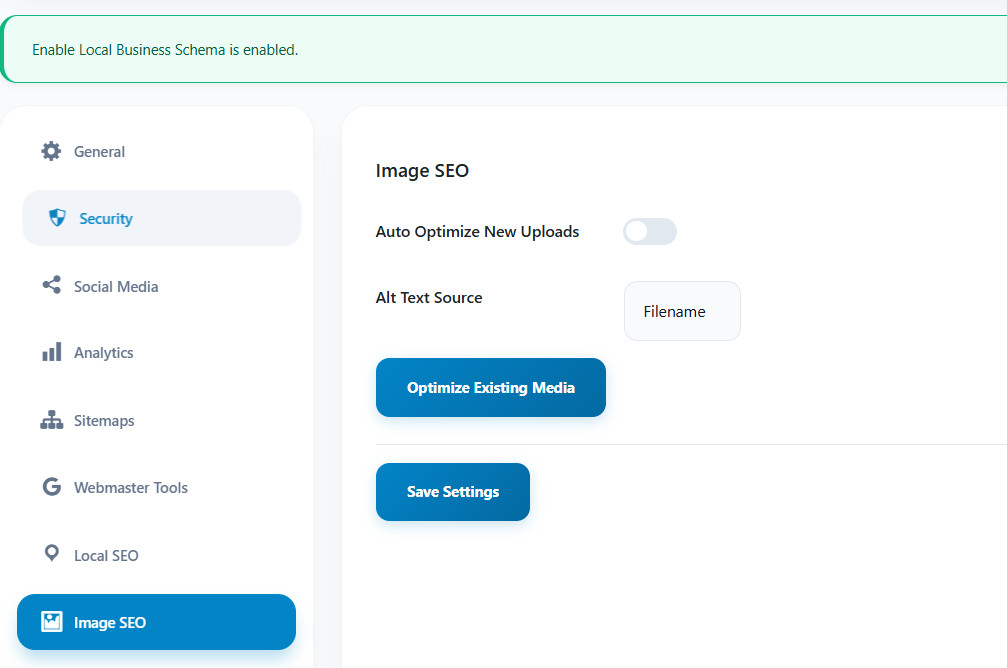
Task: Click the gear icon beside General
Action: [x=51, y=151]
